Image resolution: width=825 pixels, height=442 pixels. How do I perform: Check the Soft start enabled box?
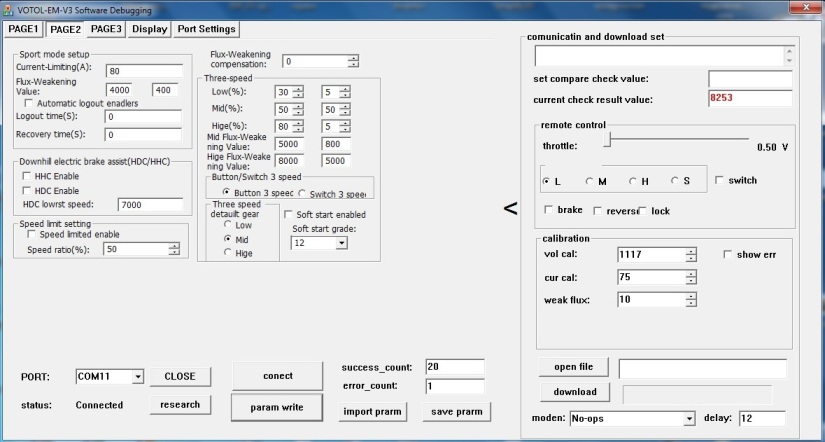[289, 214]
